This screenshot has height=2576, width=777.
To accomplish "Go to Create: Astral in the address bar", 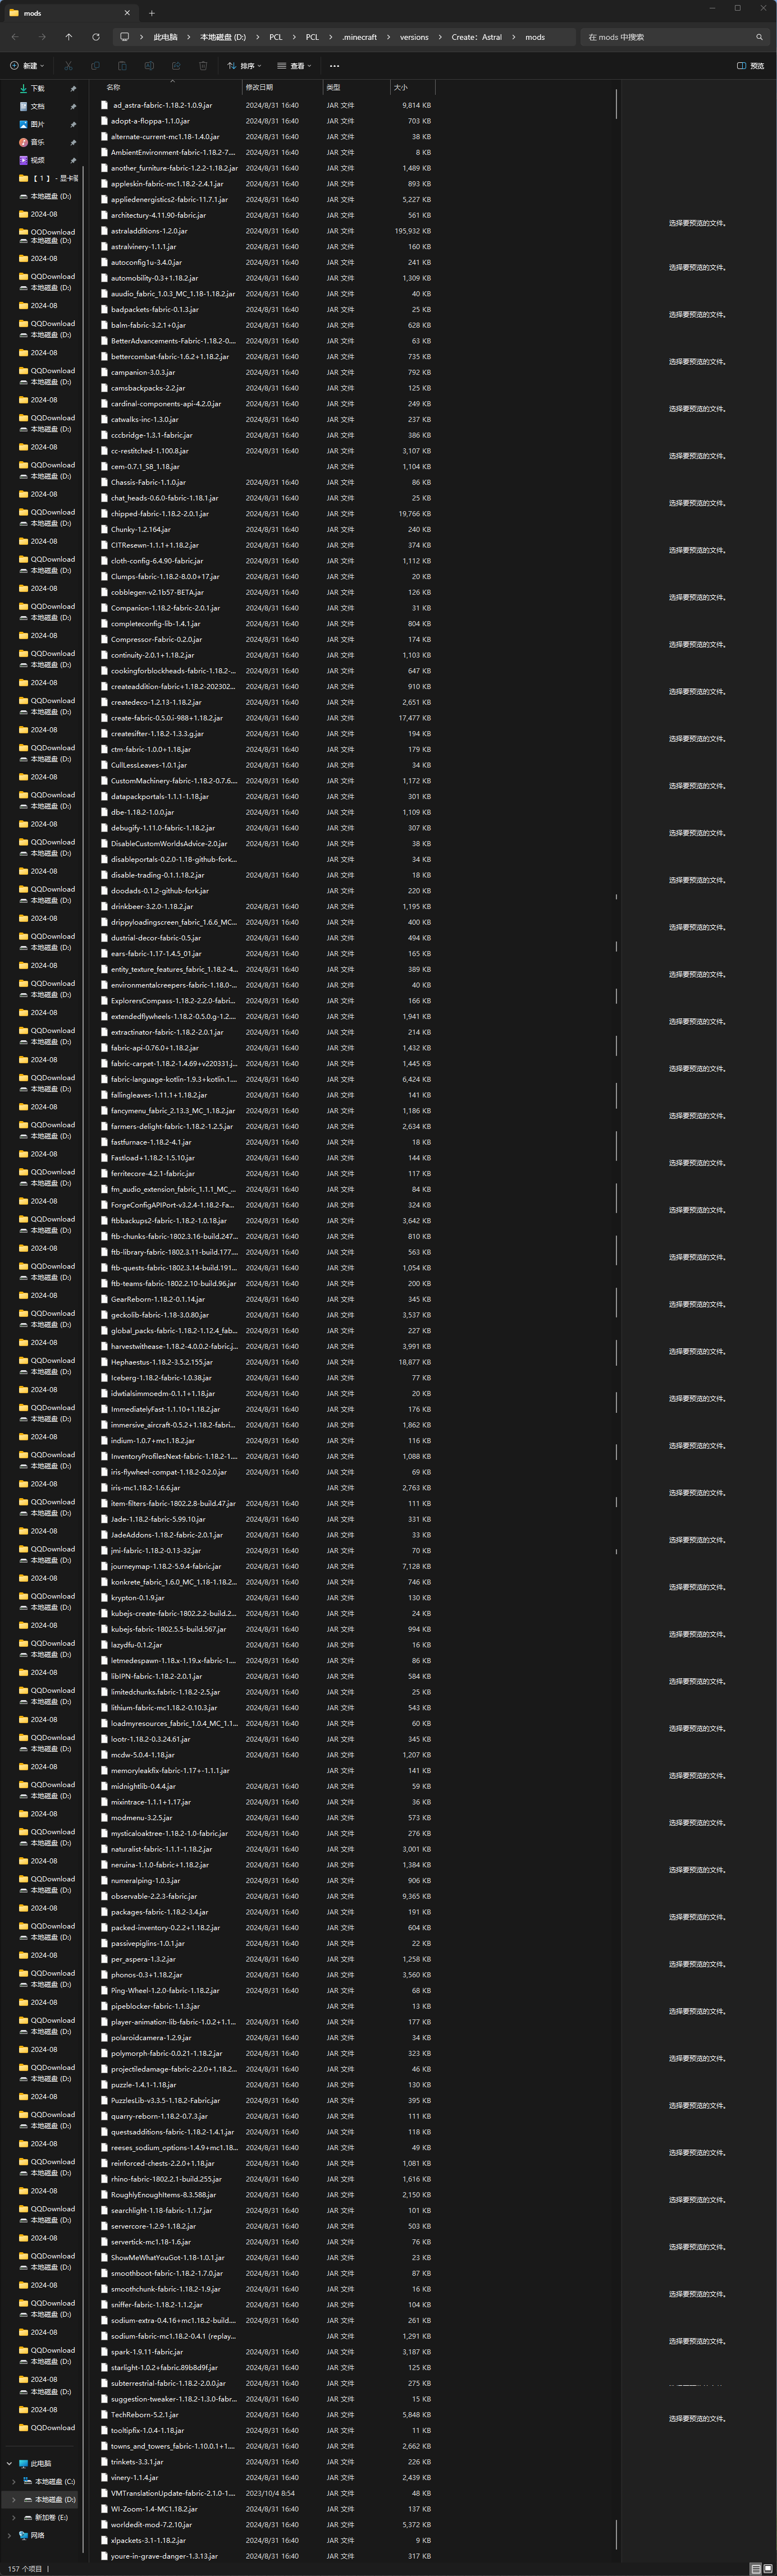I will click(x=477, y=37).
